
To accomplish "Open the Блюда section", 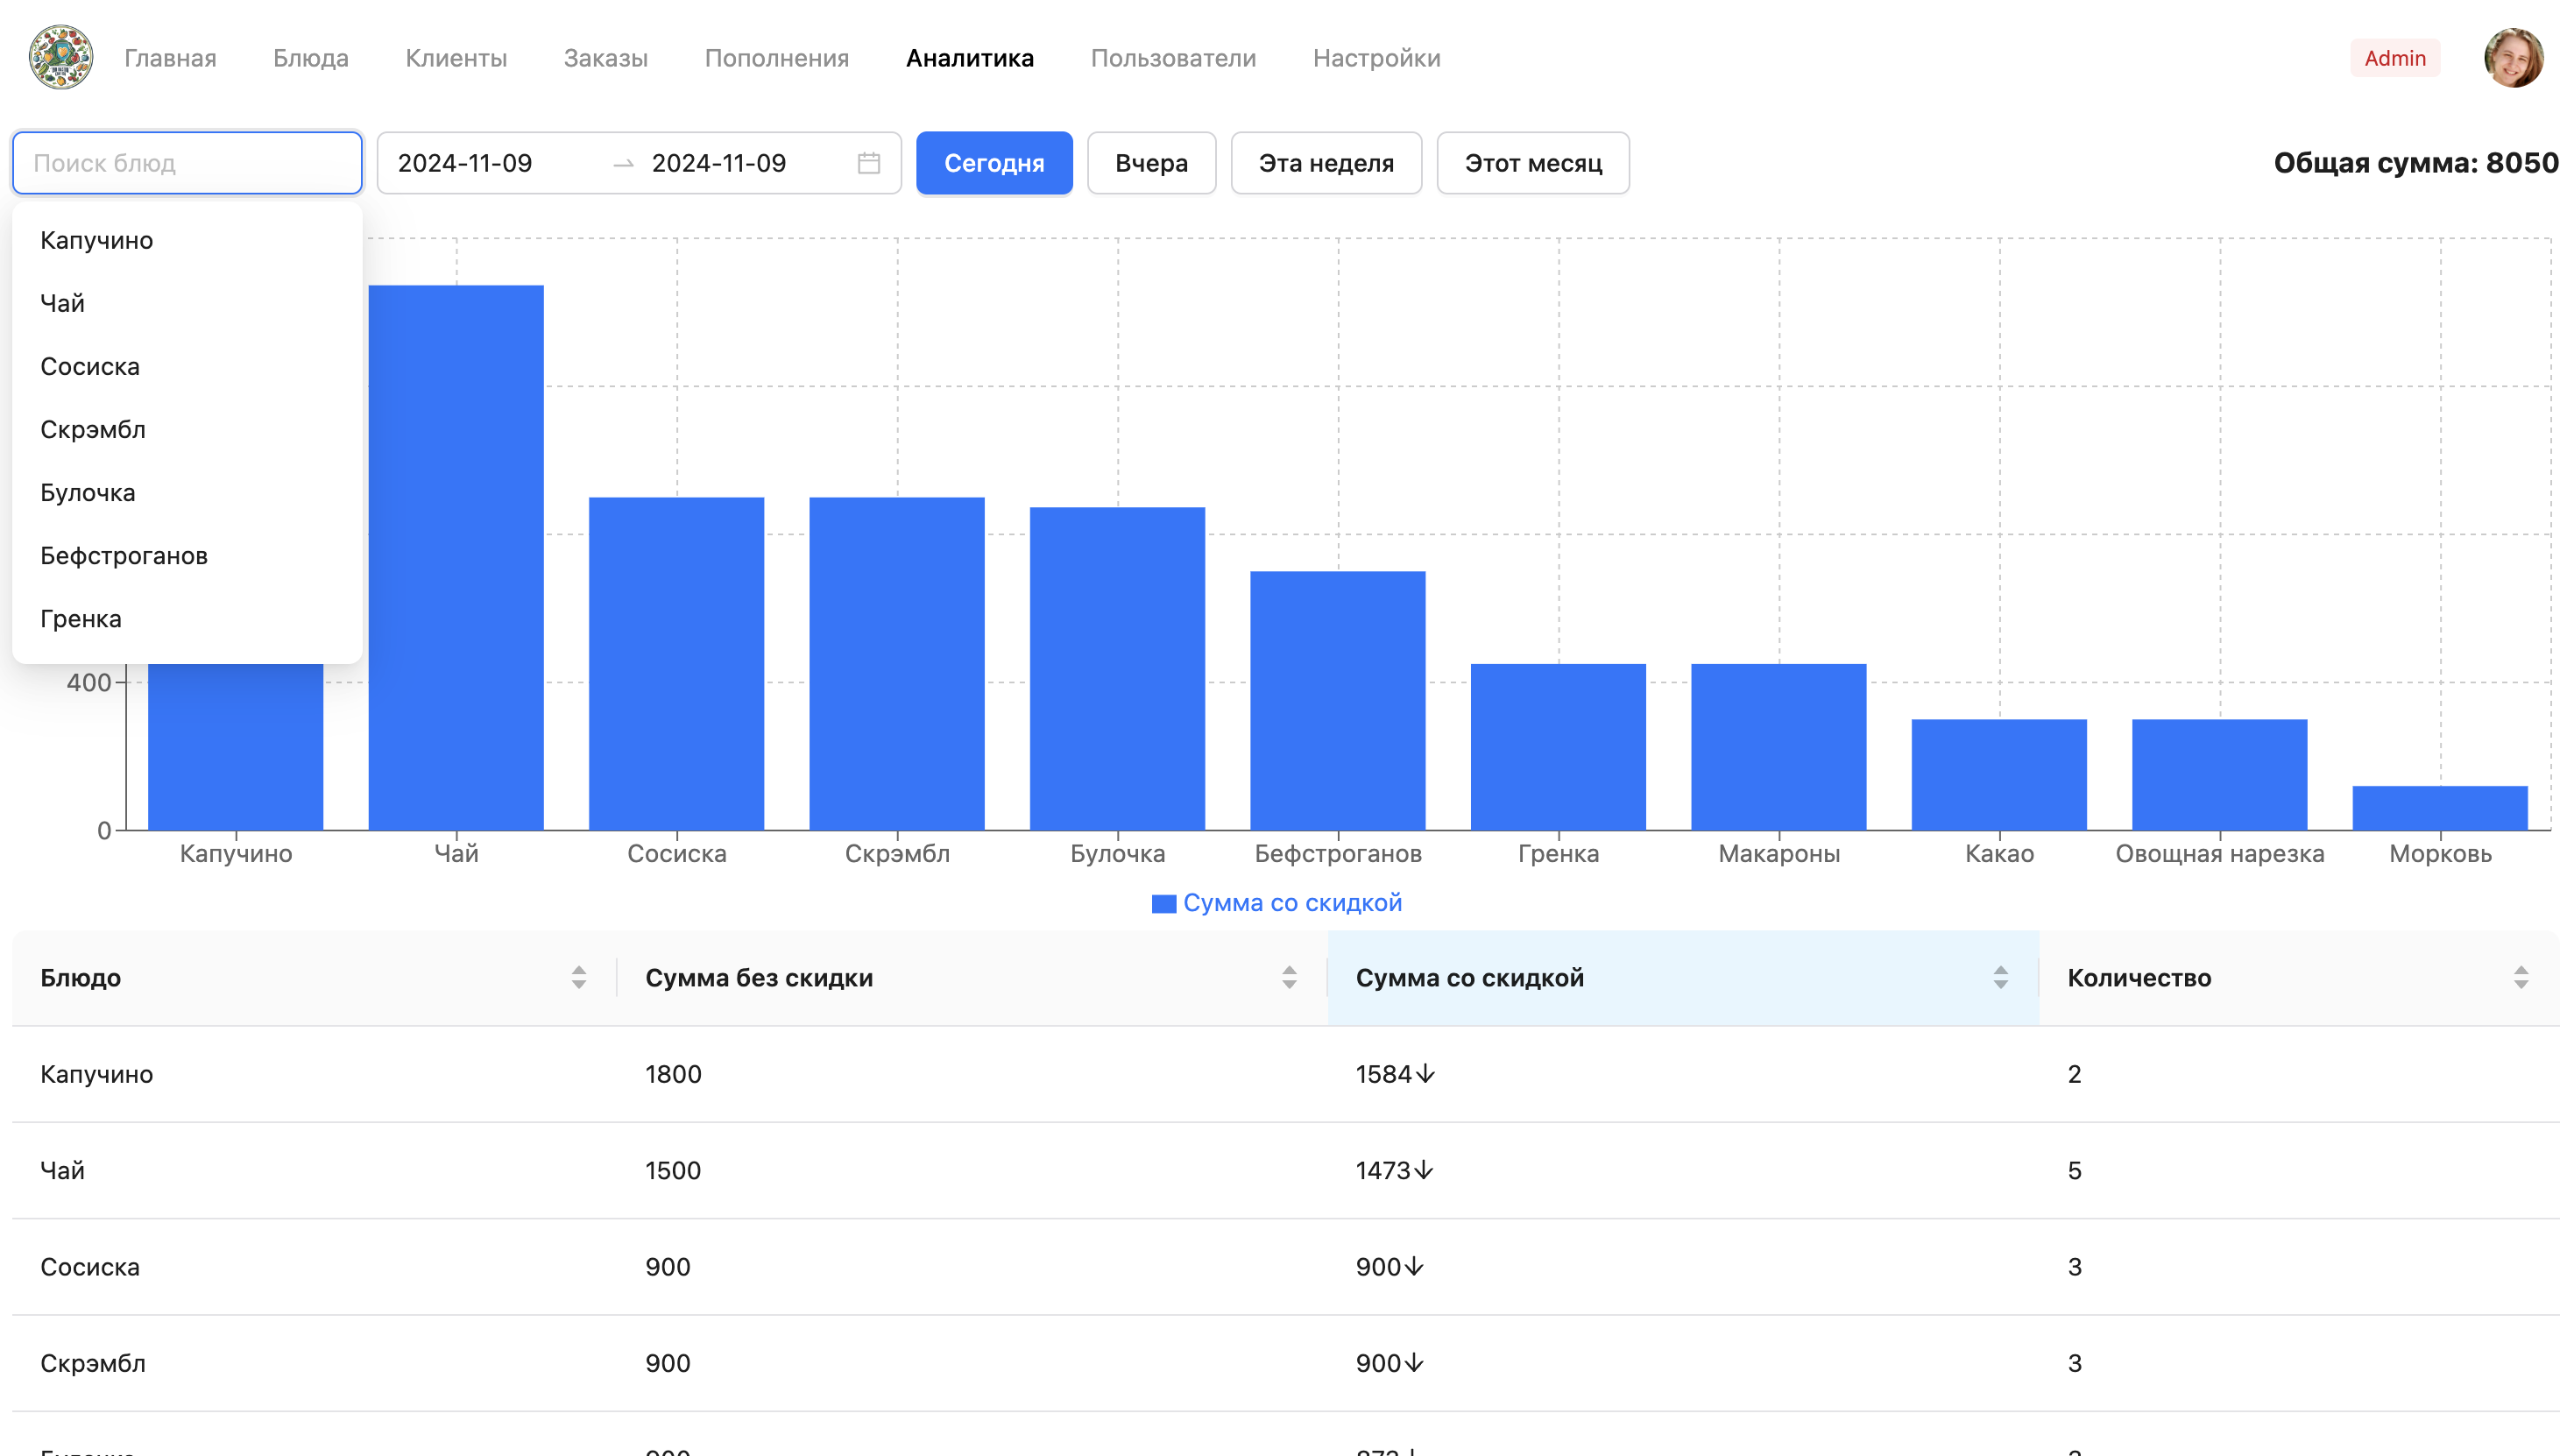I will [x=312, y=58].
